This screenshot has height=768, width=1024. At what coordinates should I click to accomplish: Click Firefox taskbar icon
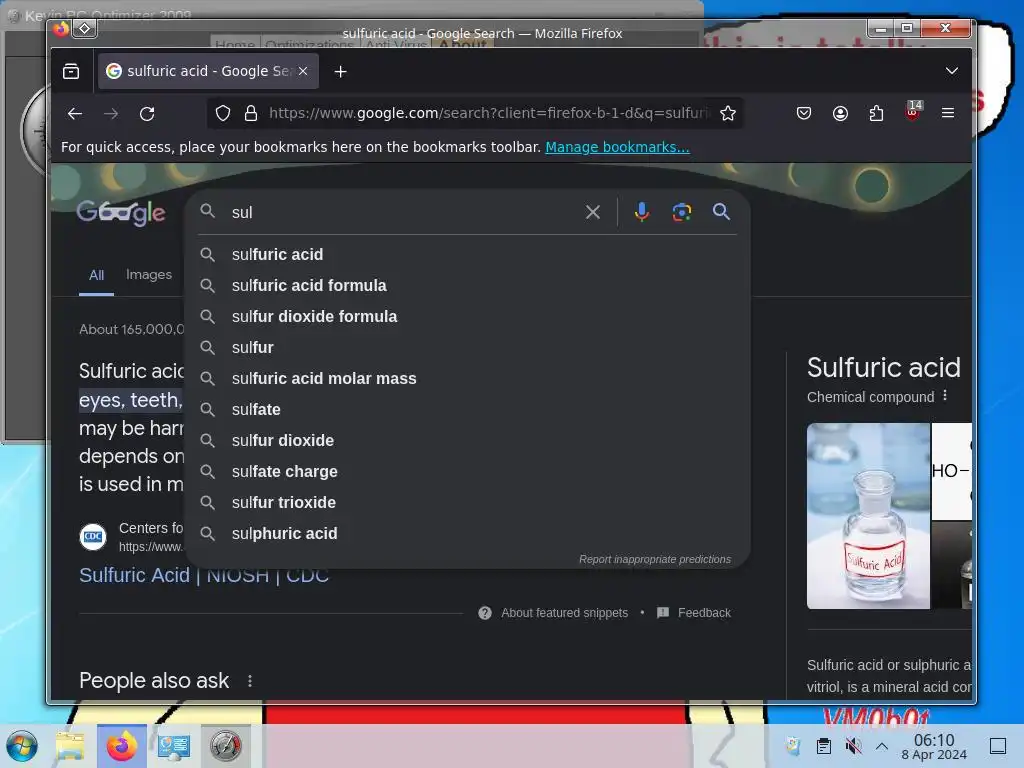tap(121, 746)
